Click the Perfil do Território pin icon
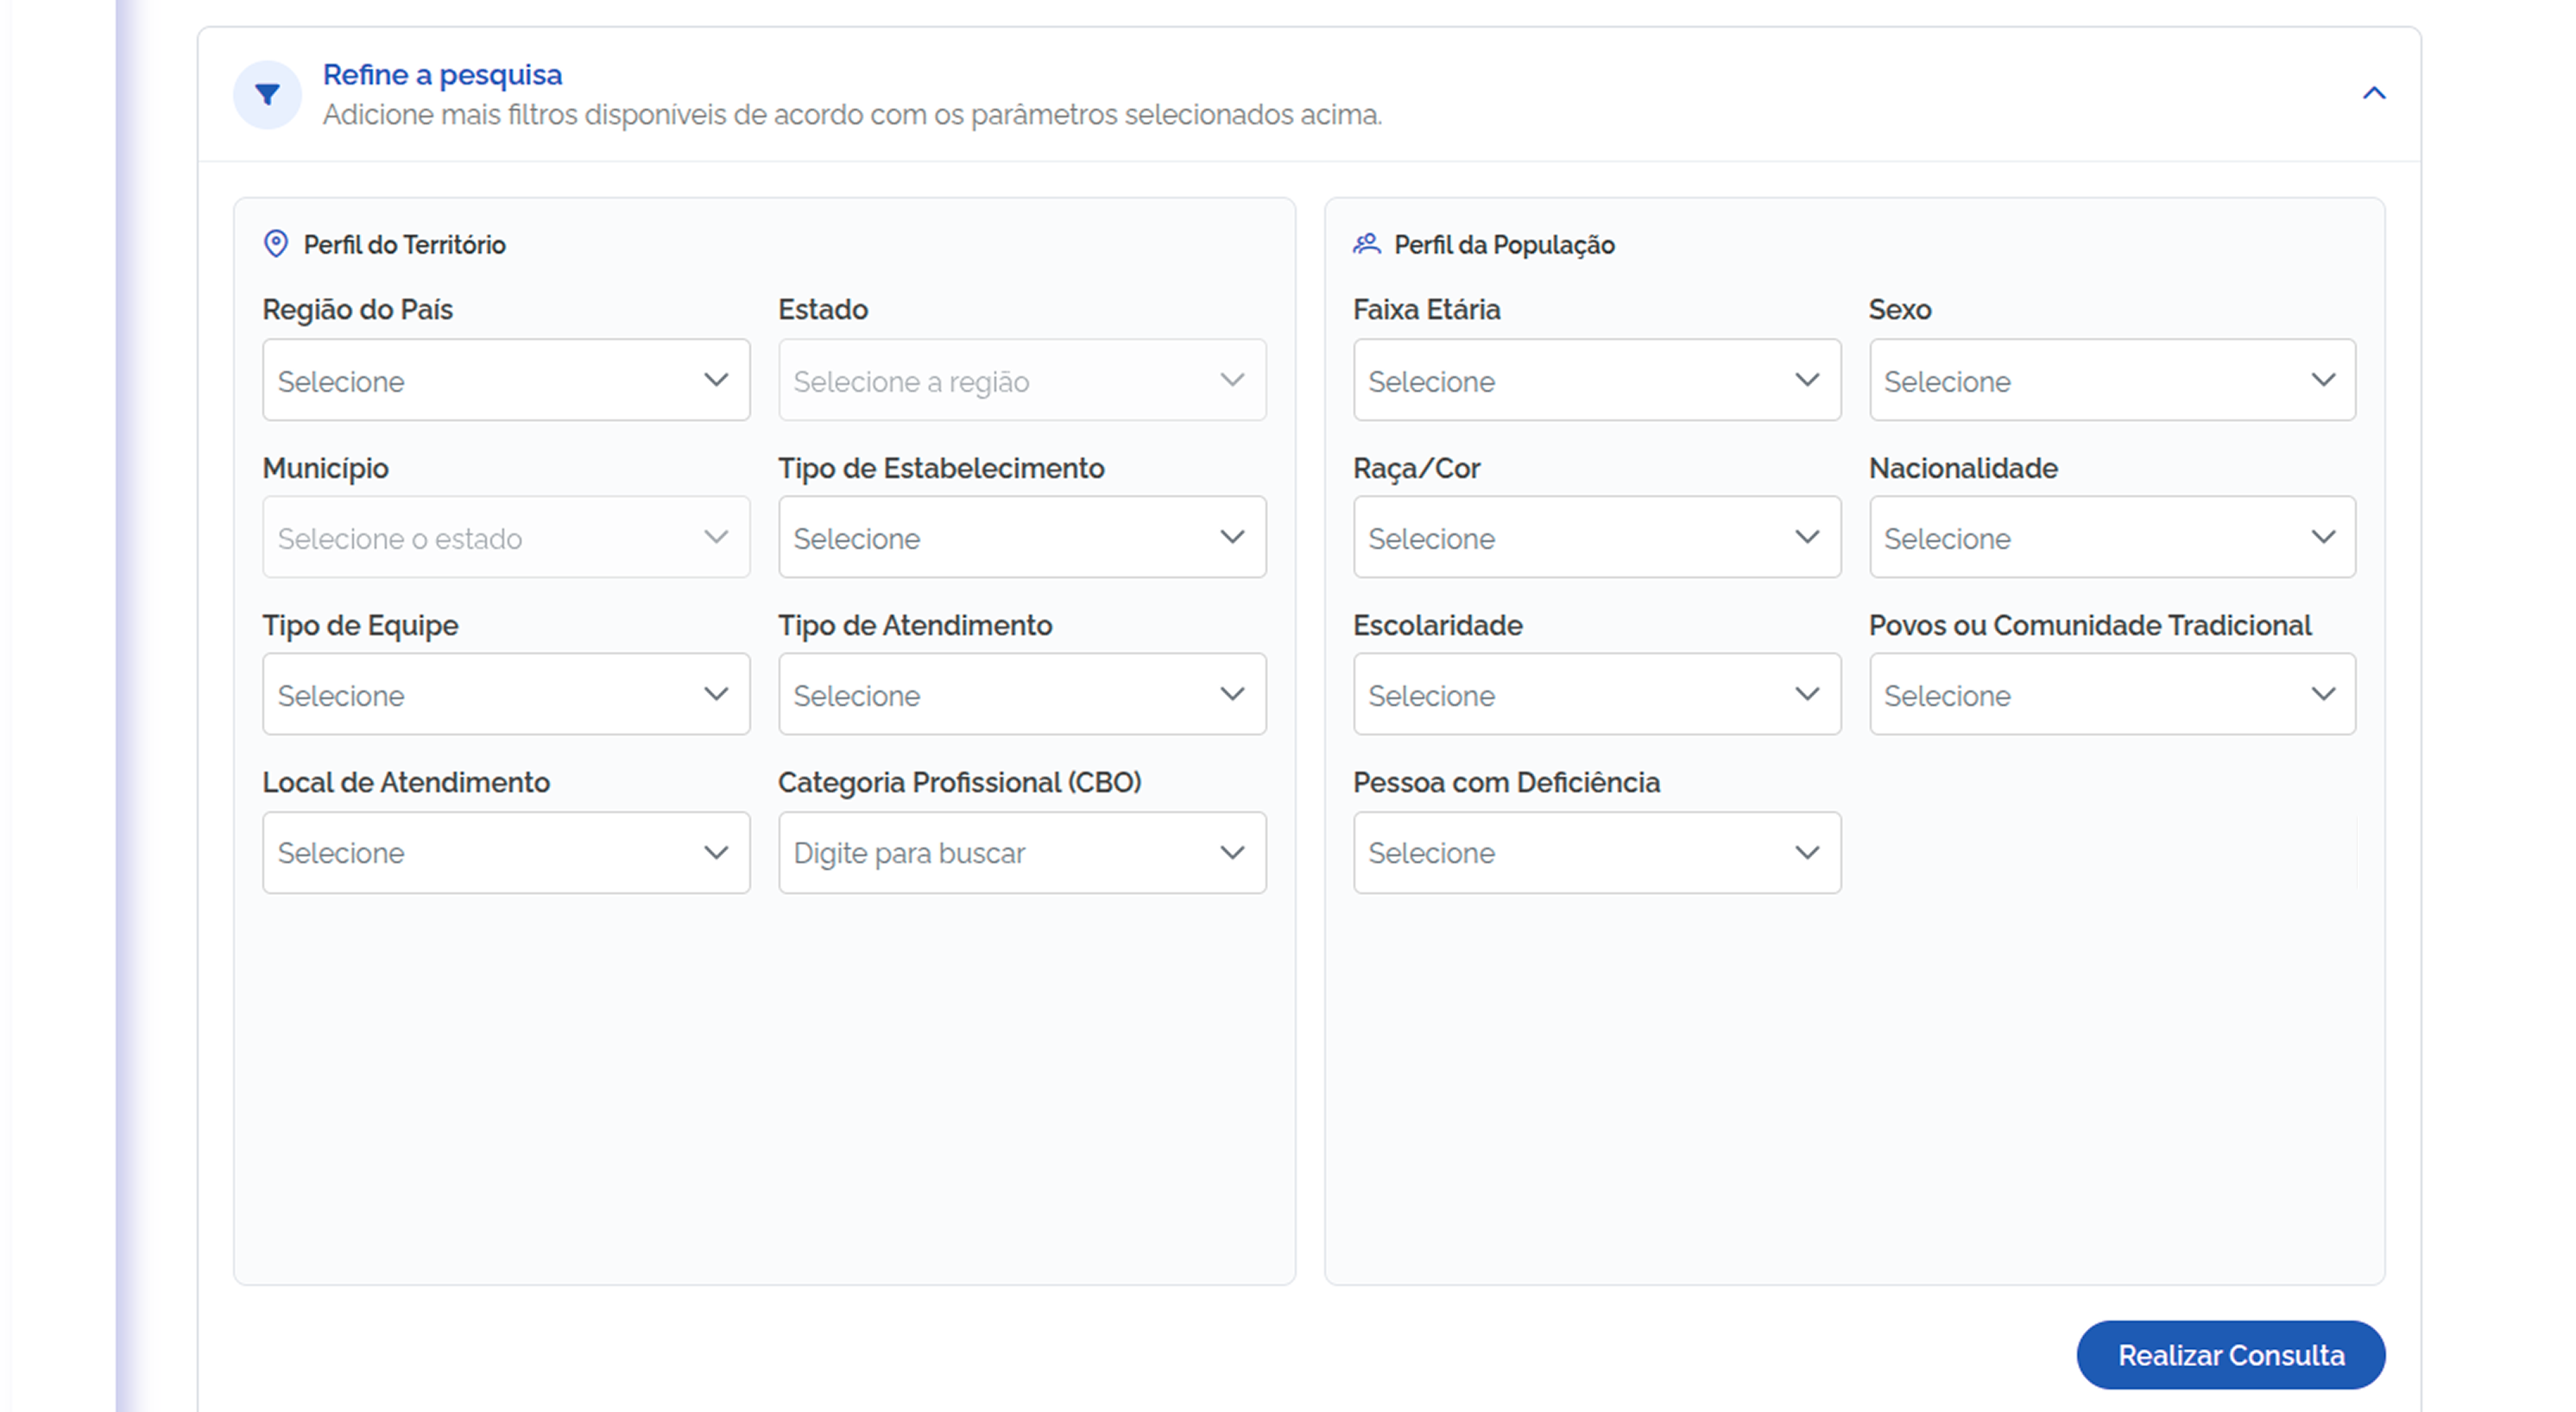Image resolution: width=2576 pixels, height=1412 pixels. 276,244
